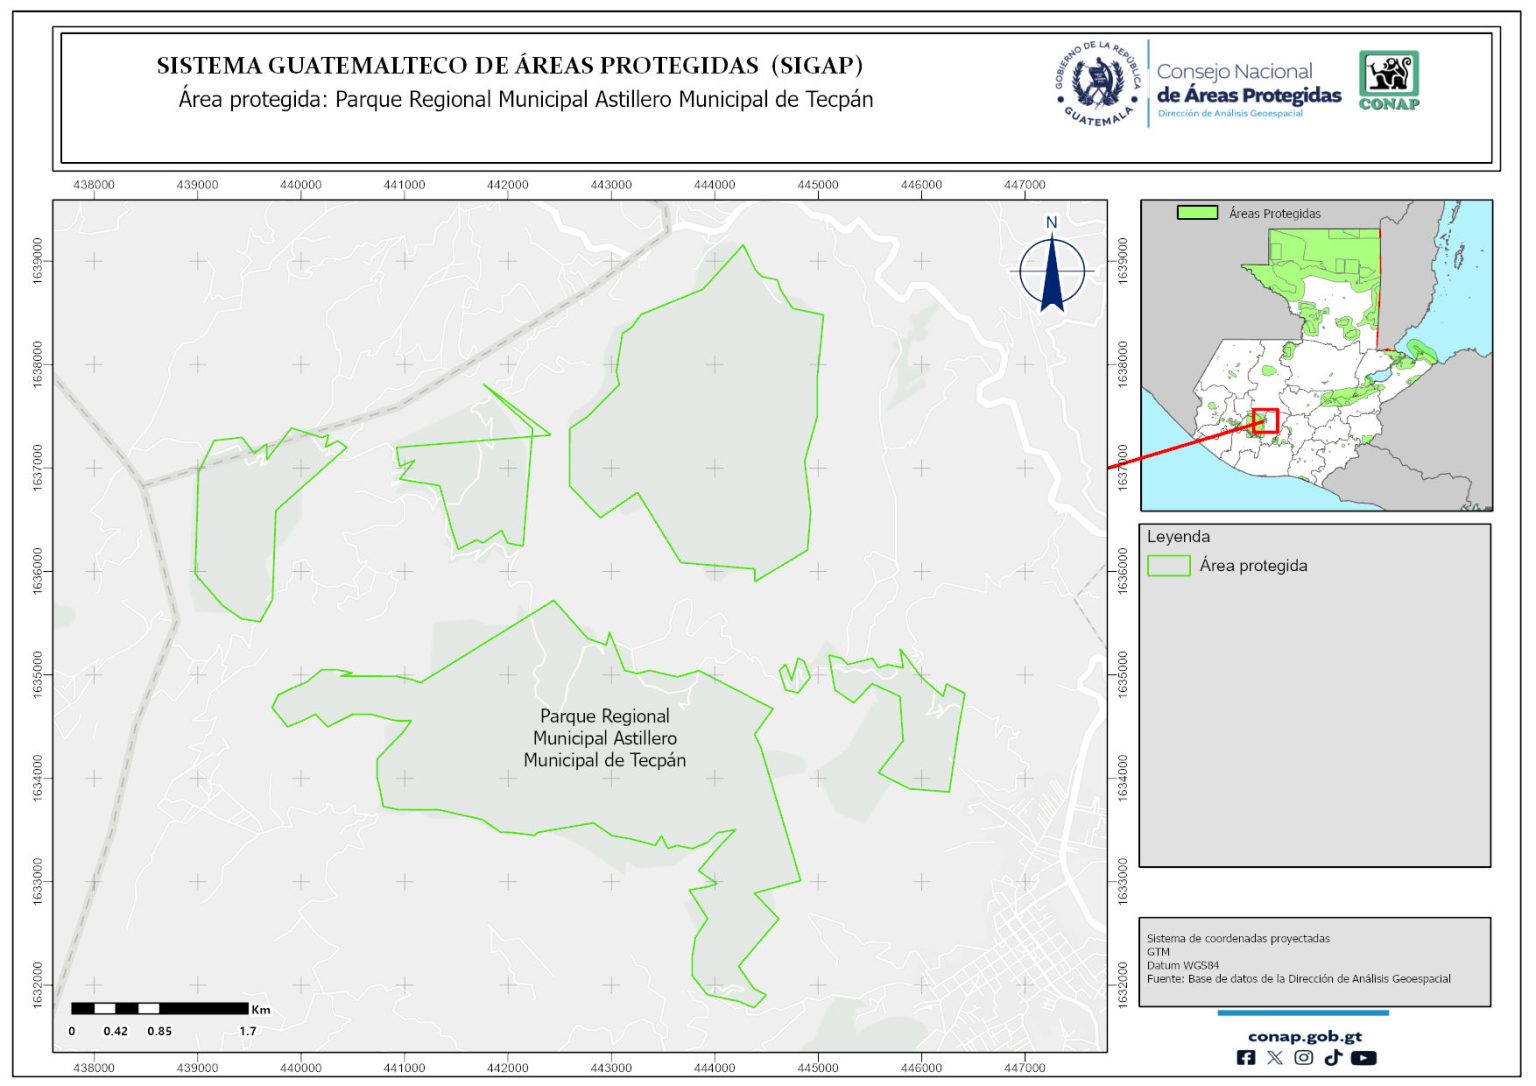The image size is (1536, 1086).
Task: Click the Área protegida subtitle in the header
Action: pyautogui.click(x=525, y=100)
